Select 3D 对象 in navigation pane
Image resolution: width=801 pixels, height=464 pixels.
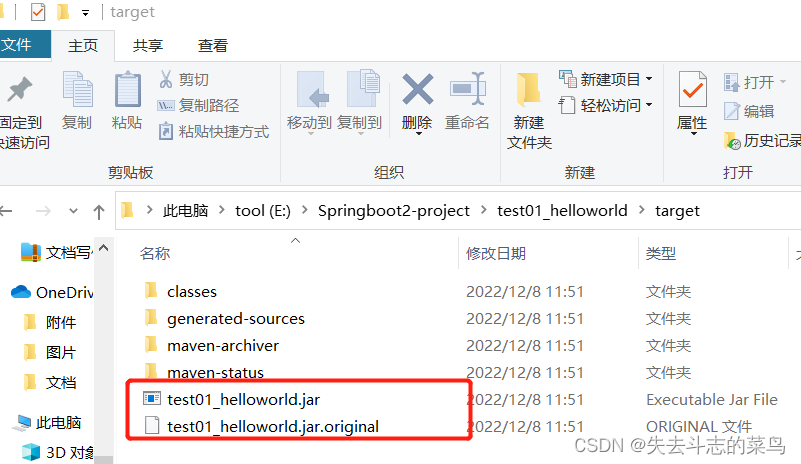click(x=70, y=452)
